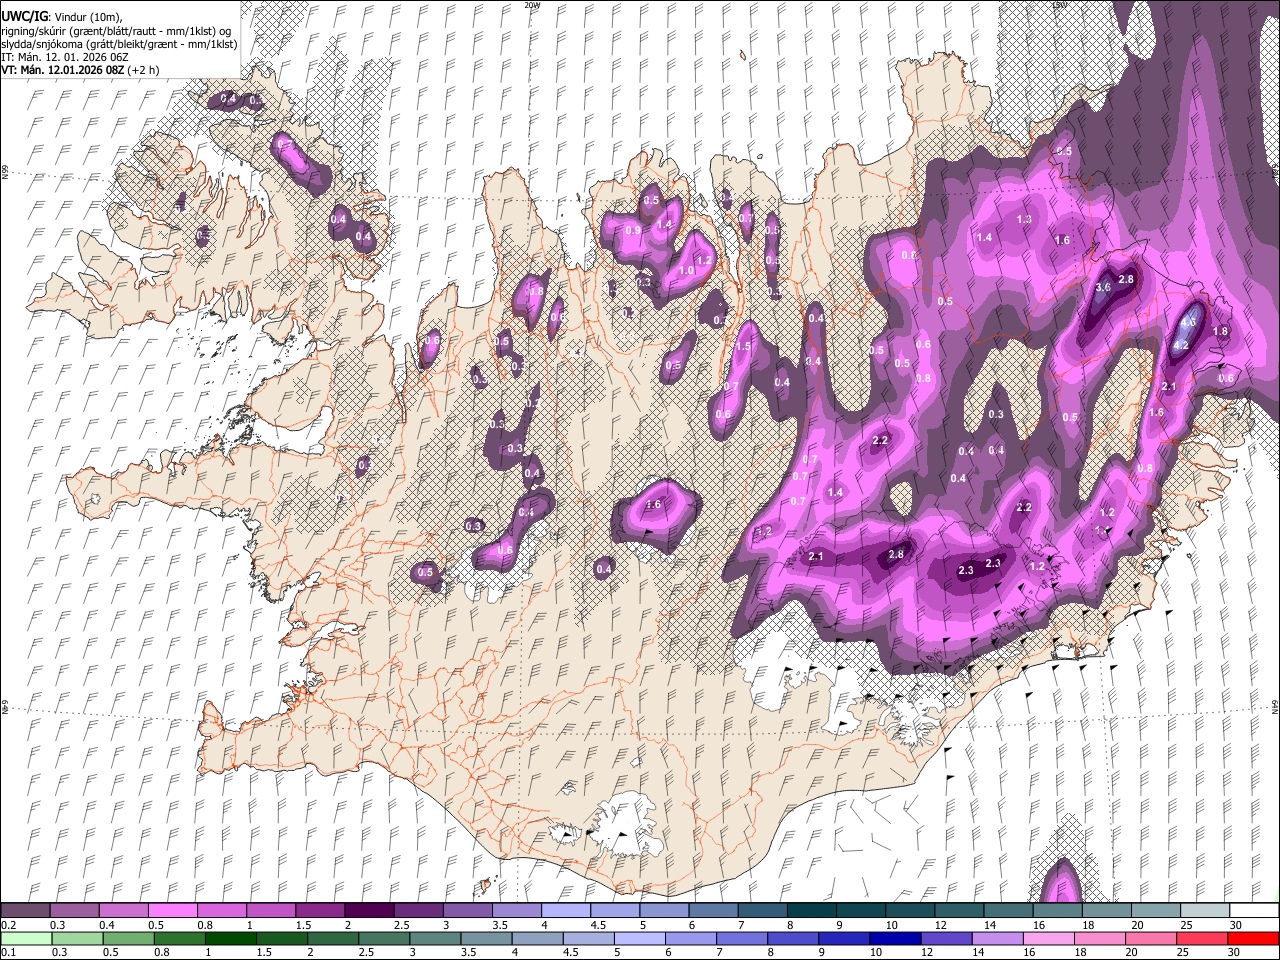Select the bright red swatch after 30 on the lower scale
This screenshot has height=960, width=1280.
1253,938
